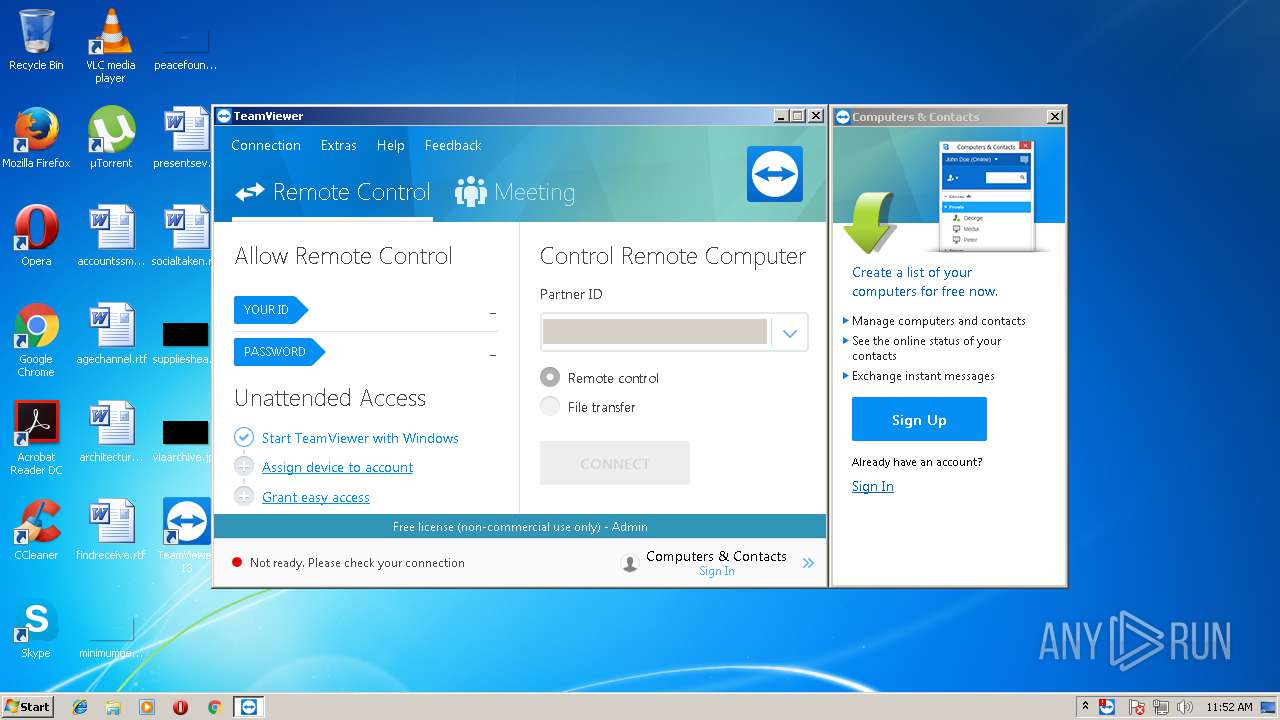This screenshot has width=1280, height=720.
Task: Open the TeamViewer 13 desktop shortcut
Action: pyautogui.click(x=186, y=535)
